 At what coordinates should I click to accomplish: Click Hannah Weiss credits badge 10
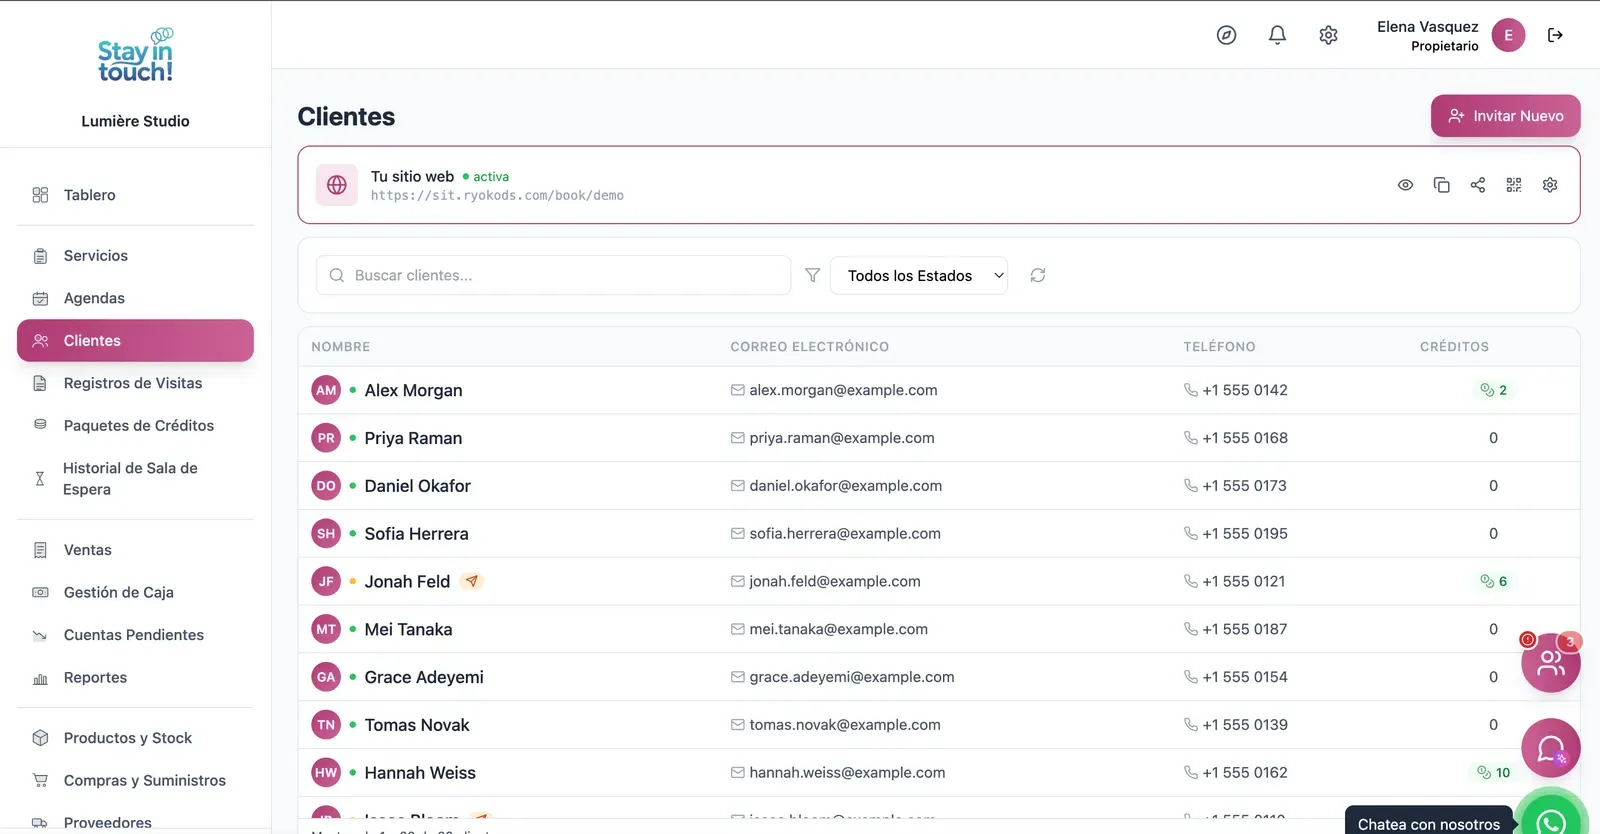[x=1493, y=773]
